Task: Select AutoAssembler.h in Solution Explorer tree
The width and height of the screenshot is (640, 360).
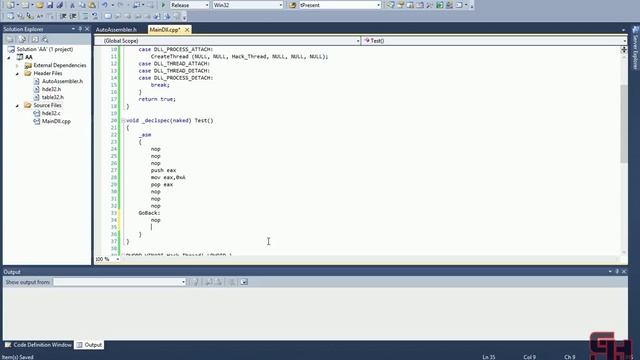Action: point(58,81)
